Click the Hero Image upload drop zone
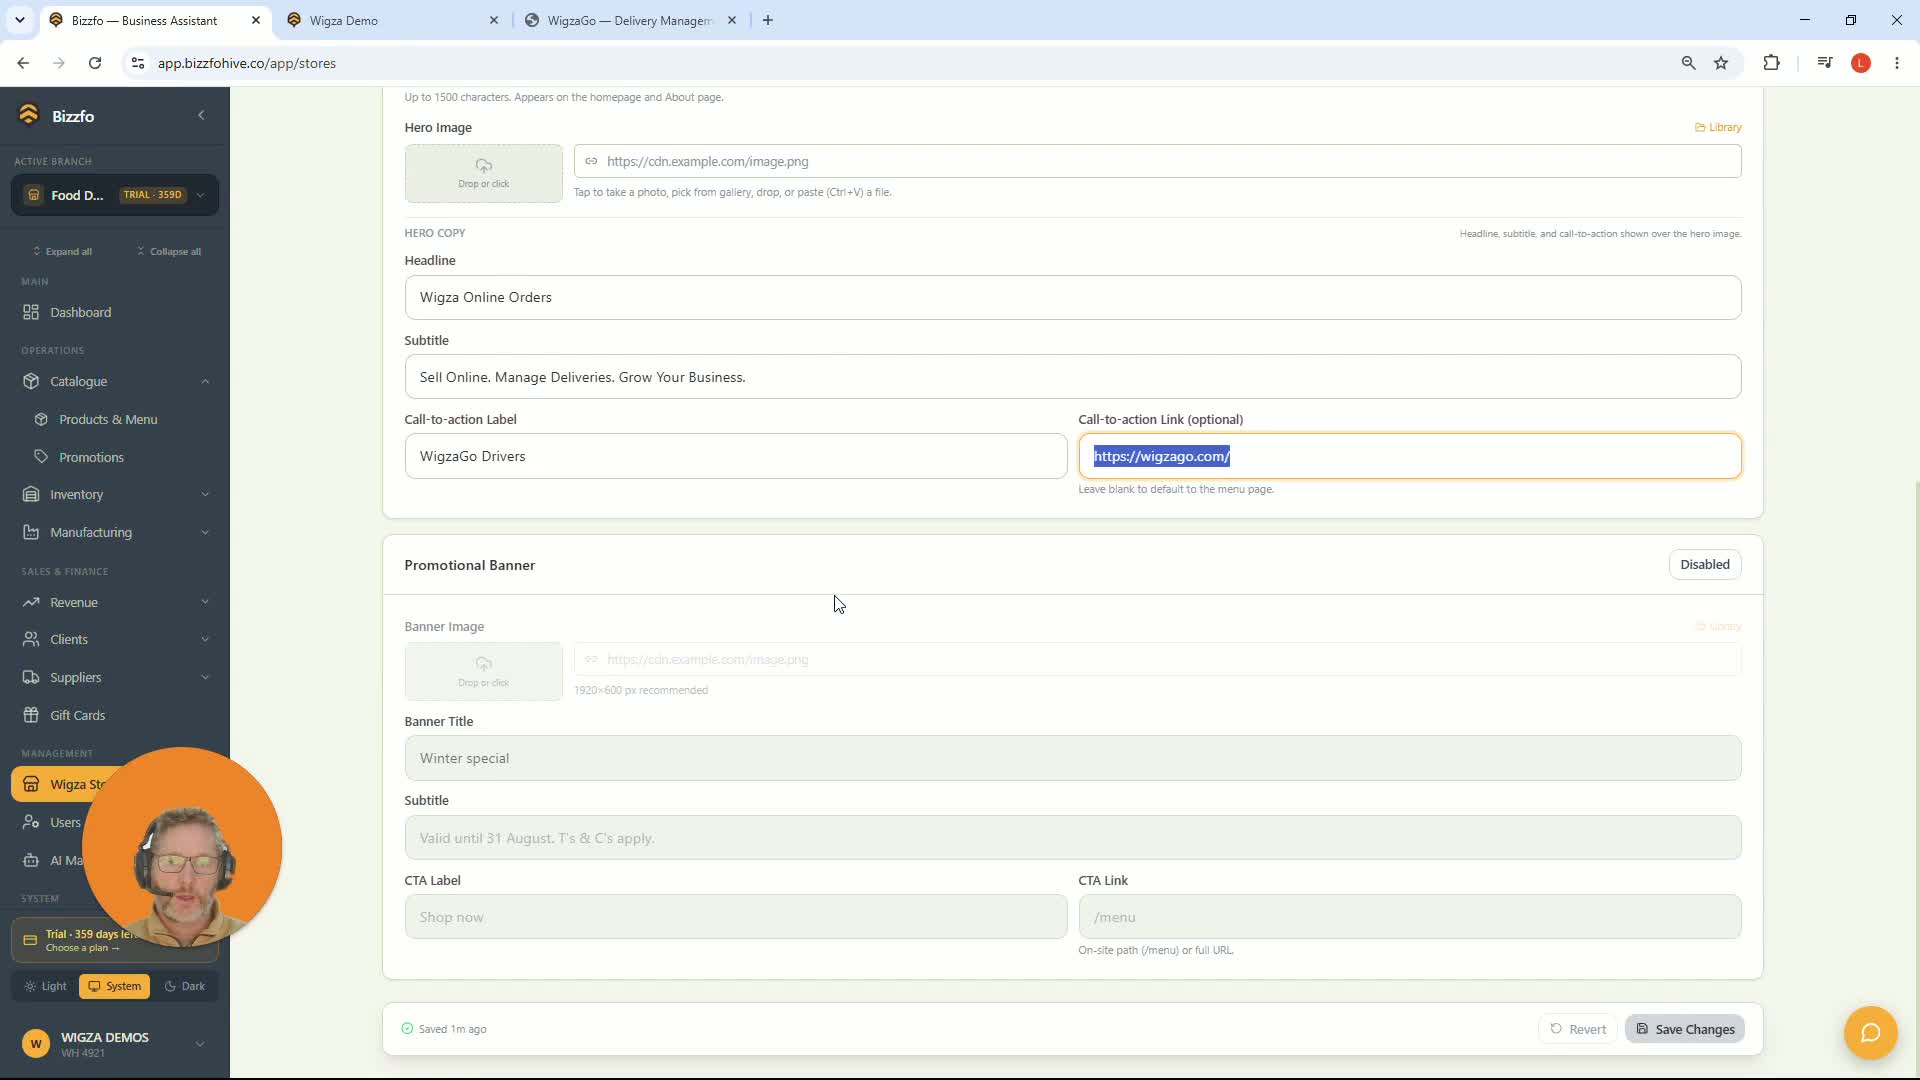The height and width of the screenshot is (1080, 1920). pyautogui.click(x=483, y=173)
